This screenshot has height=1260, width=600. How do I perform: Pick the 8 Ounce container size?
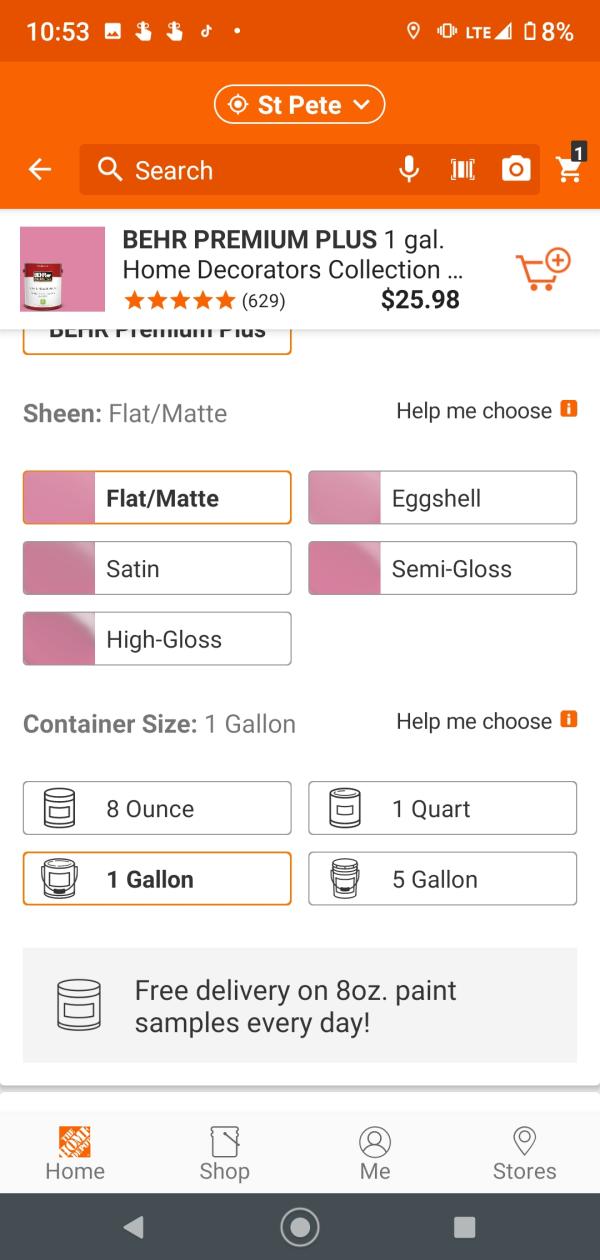tap(157, 809)
